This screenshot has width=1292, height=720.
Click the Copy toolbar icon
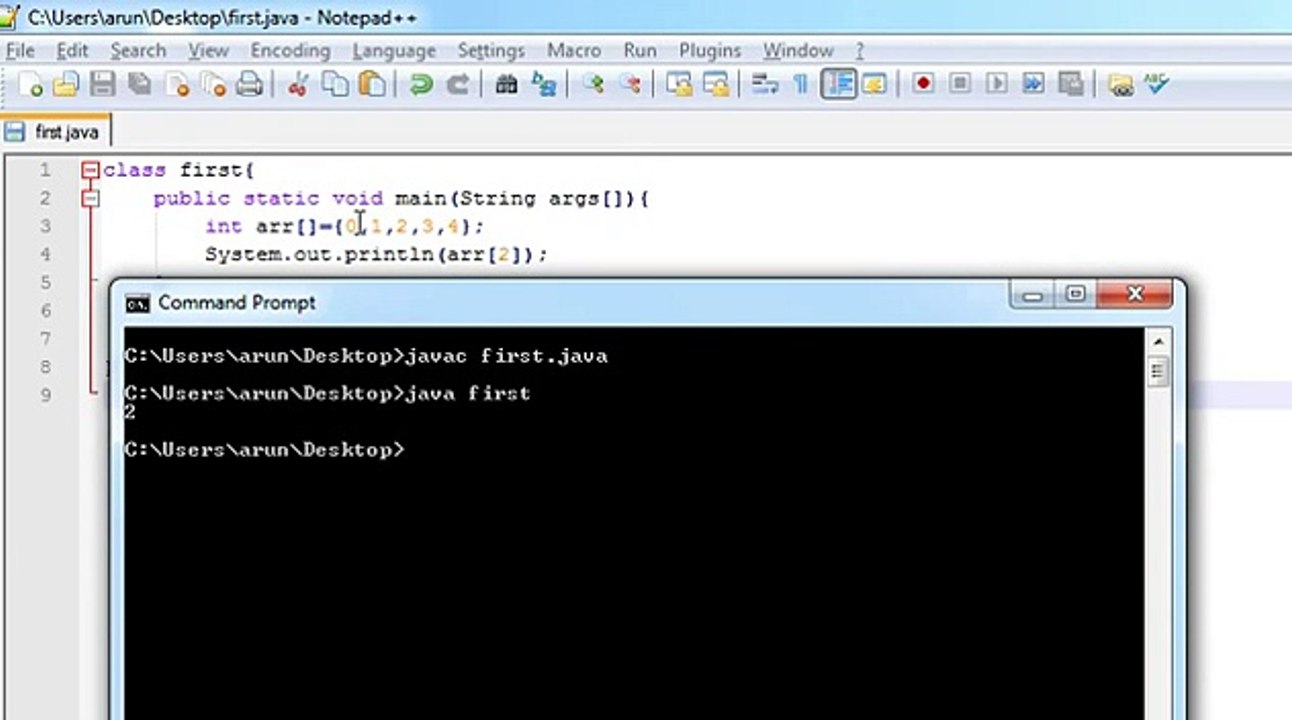[x=335, y=85]
